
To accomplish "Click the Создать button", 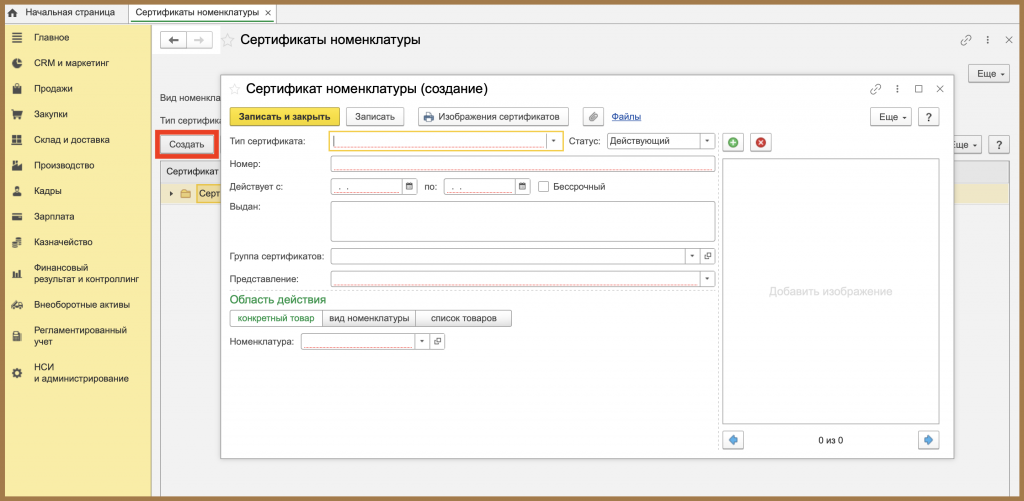I will [x=187, y=144].
